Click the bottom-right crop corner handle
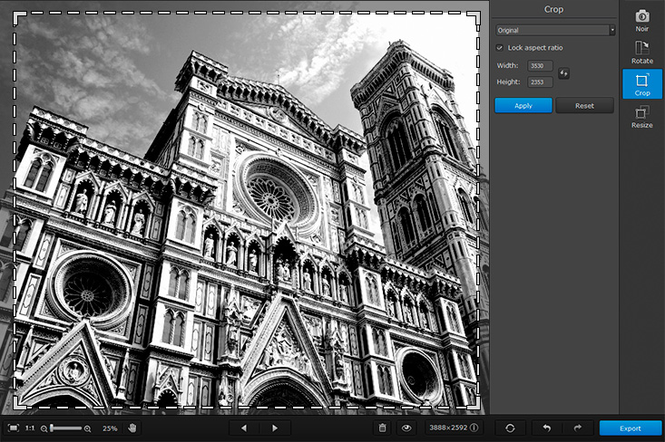The image size is (665, 442). click(x=474, y=403)
